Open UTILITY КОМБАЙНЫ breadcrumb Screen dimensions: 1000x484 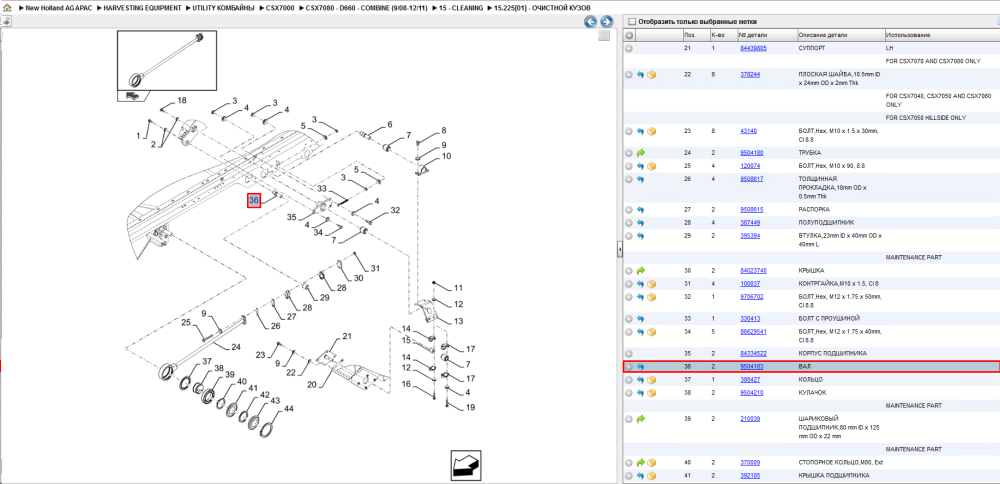click(x=223, y=8)
